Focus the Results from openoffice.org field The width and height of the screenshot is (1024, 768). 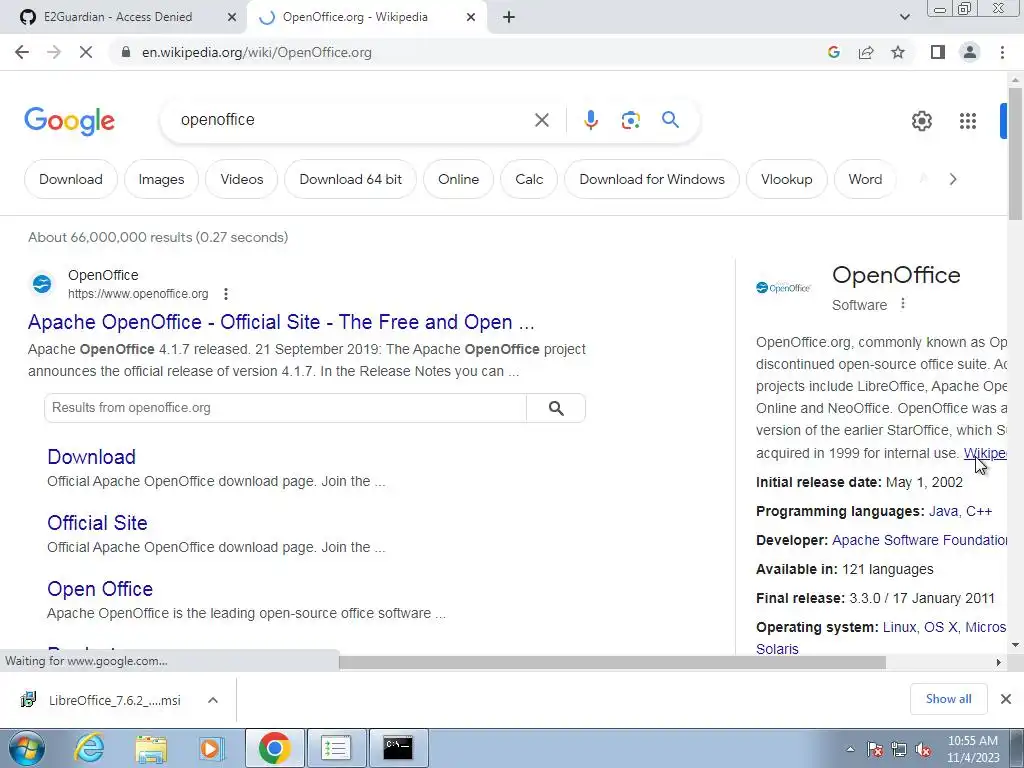coord(285,408)
